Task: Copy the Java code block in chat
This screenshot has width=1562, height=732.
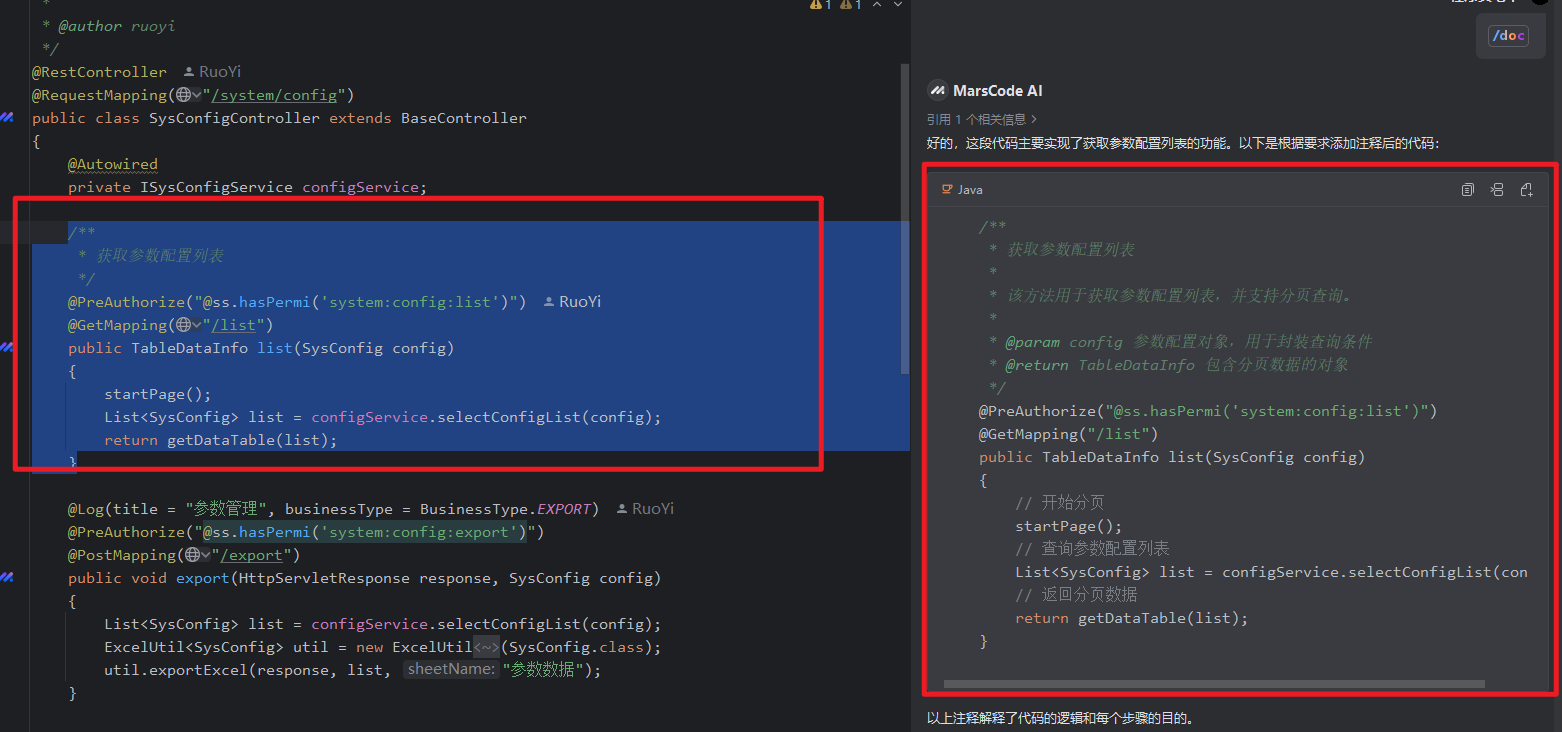Action: (x=1467, y=190)
